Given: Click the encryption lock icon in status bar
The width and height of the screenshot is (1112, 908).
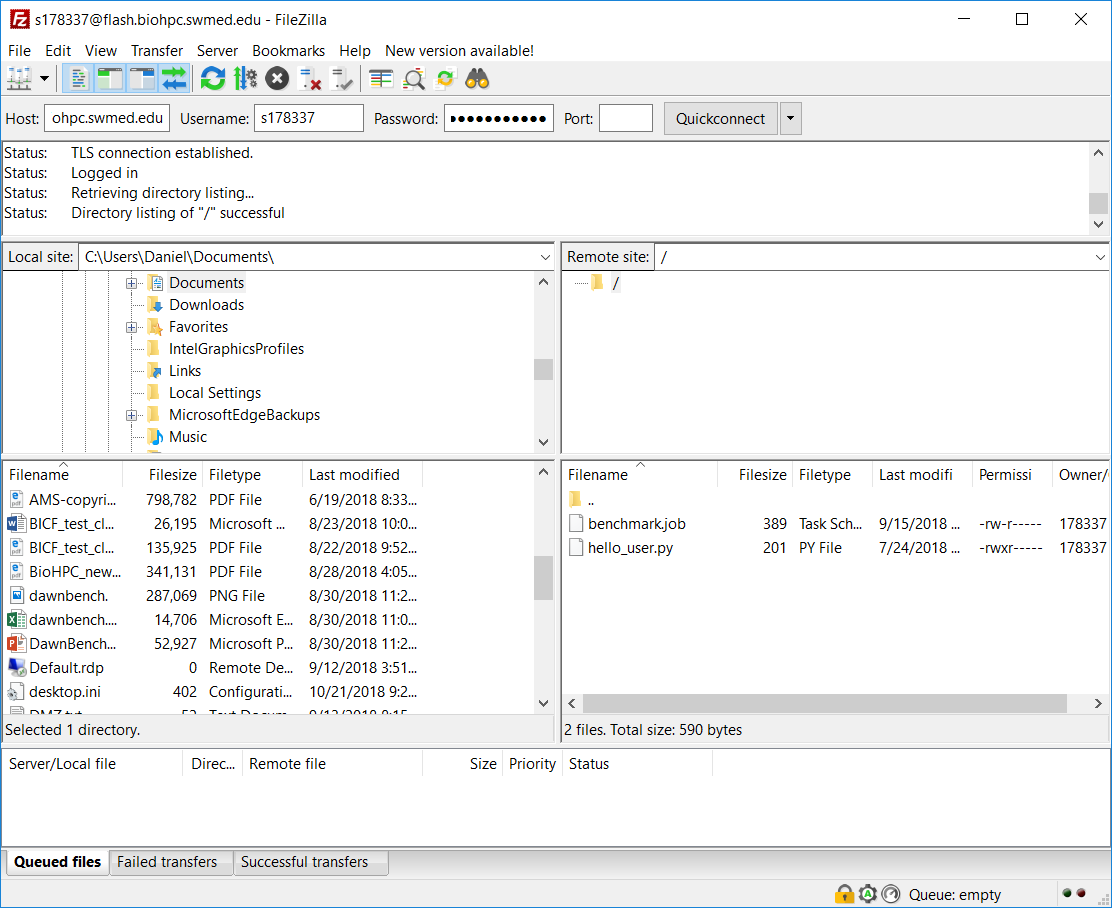Looking at the screenshot, I should pyautogui.click(x=844, y=894).
